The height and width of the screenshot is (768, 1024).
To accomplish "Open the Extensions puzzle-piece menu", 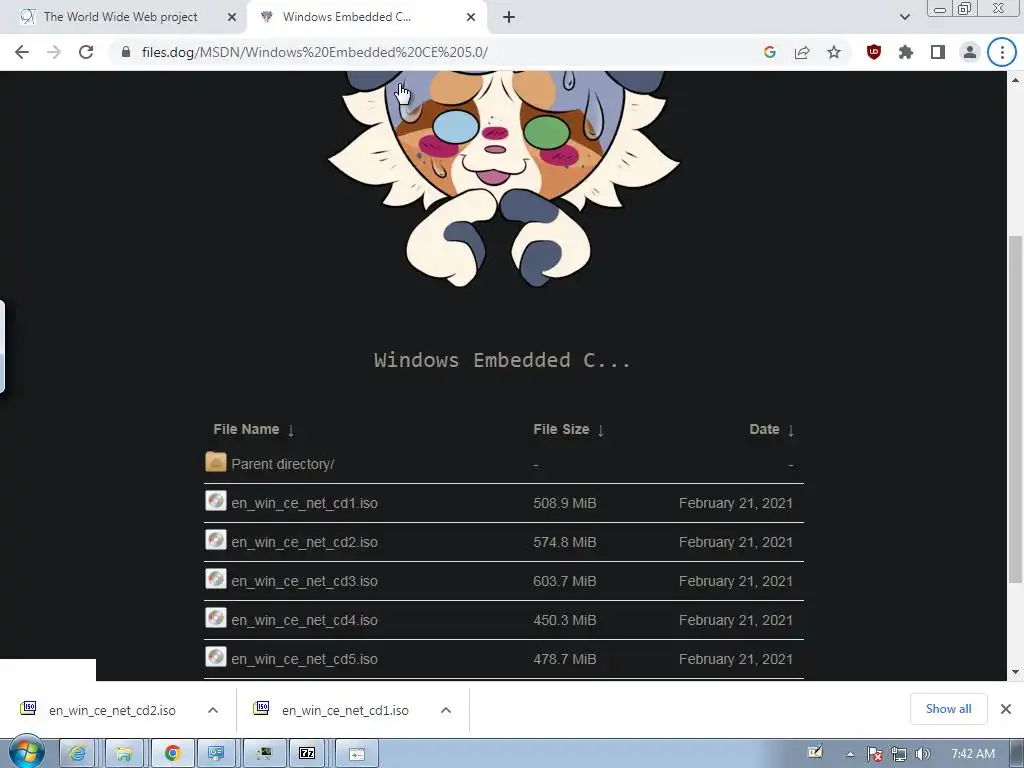I will (906, 52).
